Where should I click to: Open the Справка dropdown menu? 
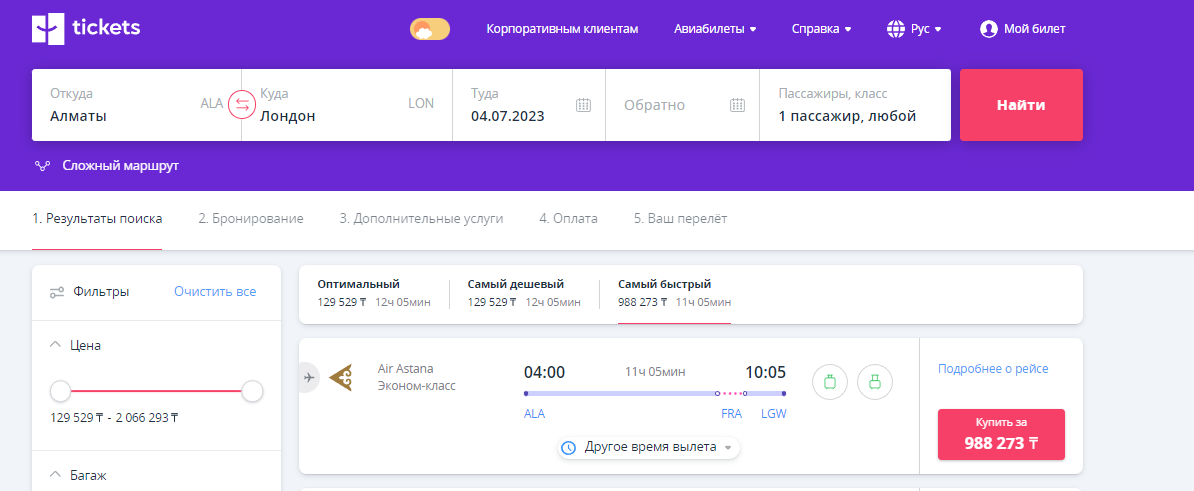coord(821,29)
